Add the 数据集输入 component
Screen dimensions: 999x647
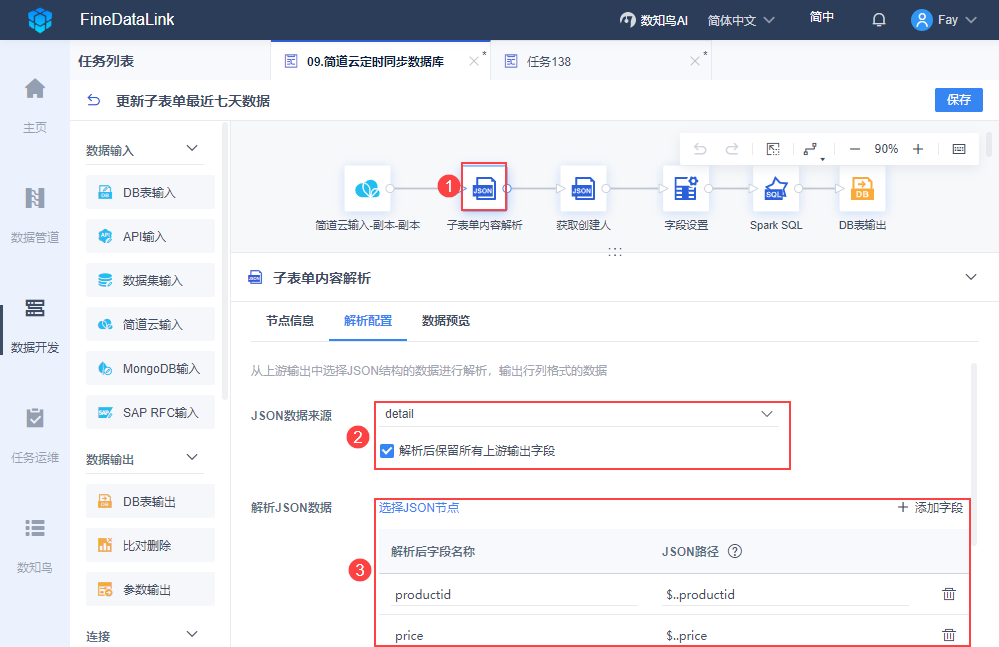pos(150,280)
